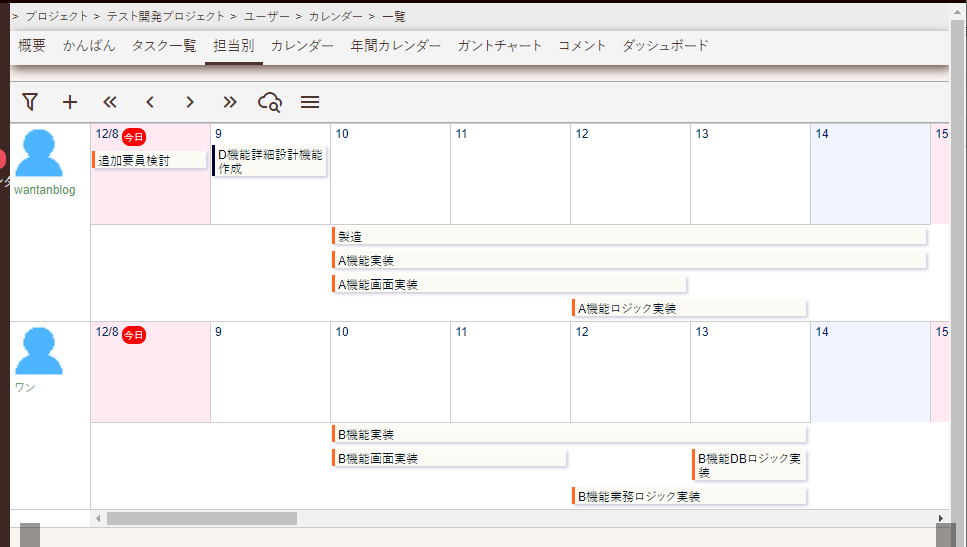Switch to the コメント tab
The width and height of the screenshot is (967, 547).
point(582,46)
